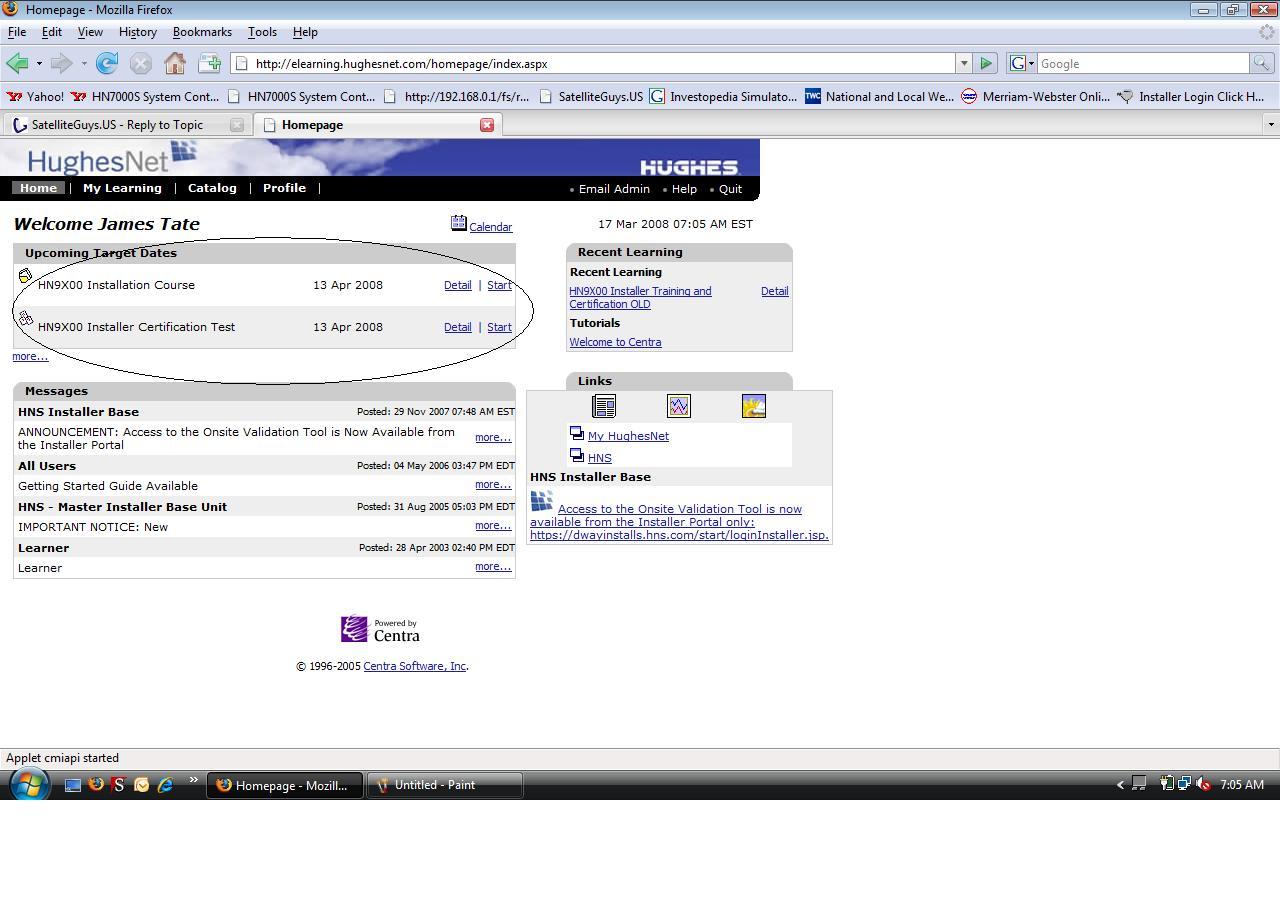Click Email Admin link
Image resolution: width=1280 pixels, height=912 pixels.
pos(614,189)
